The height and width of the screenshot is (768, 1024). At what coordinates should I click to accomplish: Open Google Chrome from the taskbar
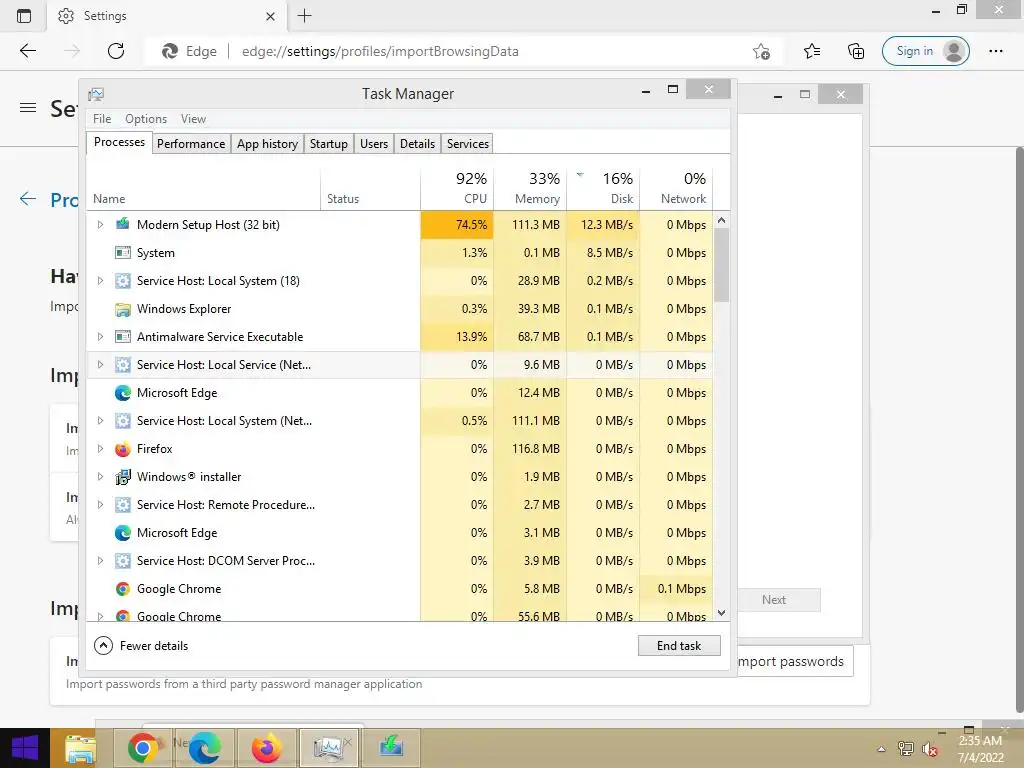point(142,748)
